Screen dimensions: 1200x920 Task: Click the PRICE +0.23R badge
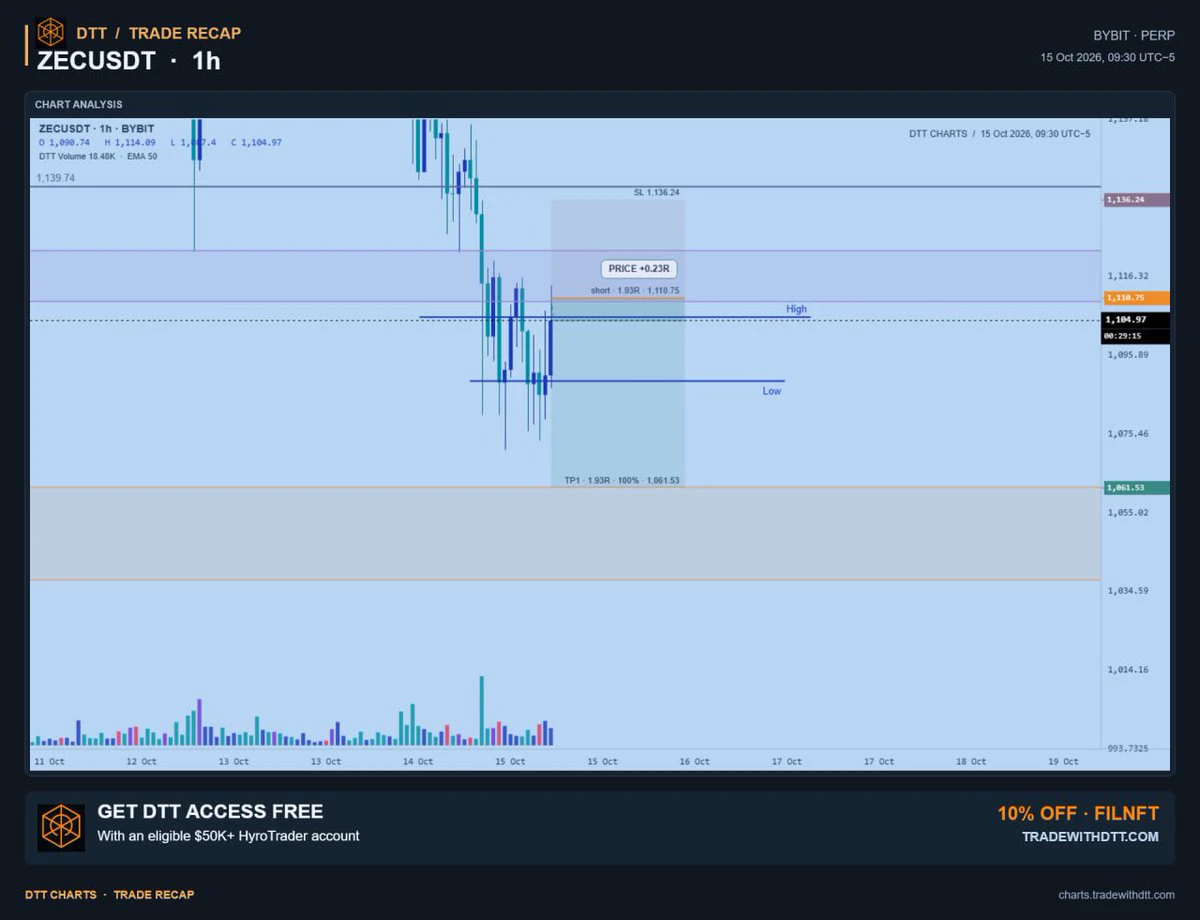click(x=637, y=269)
